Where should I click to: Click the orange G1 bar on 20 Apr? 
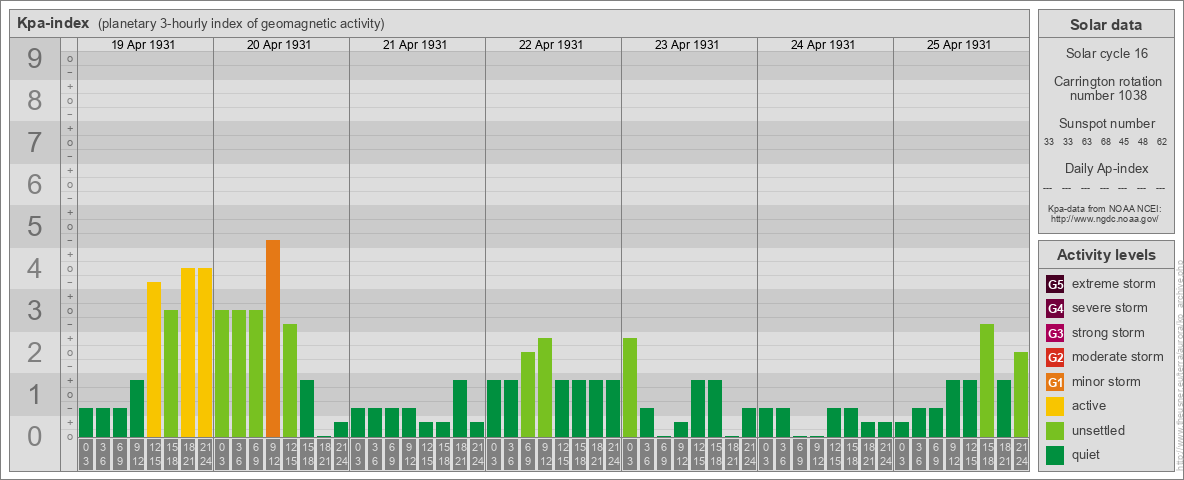[x=273, y=339]
